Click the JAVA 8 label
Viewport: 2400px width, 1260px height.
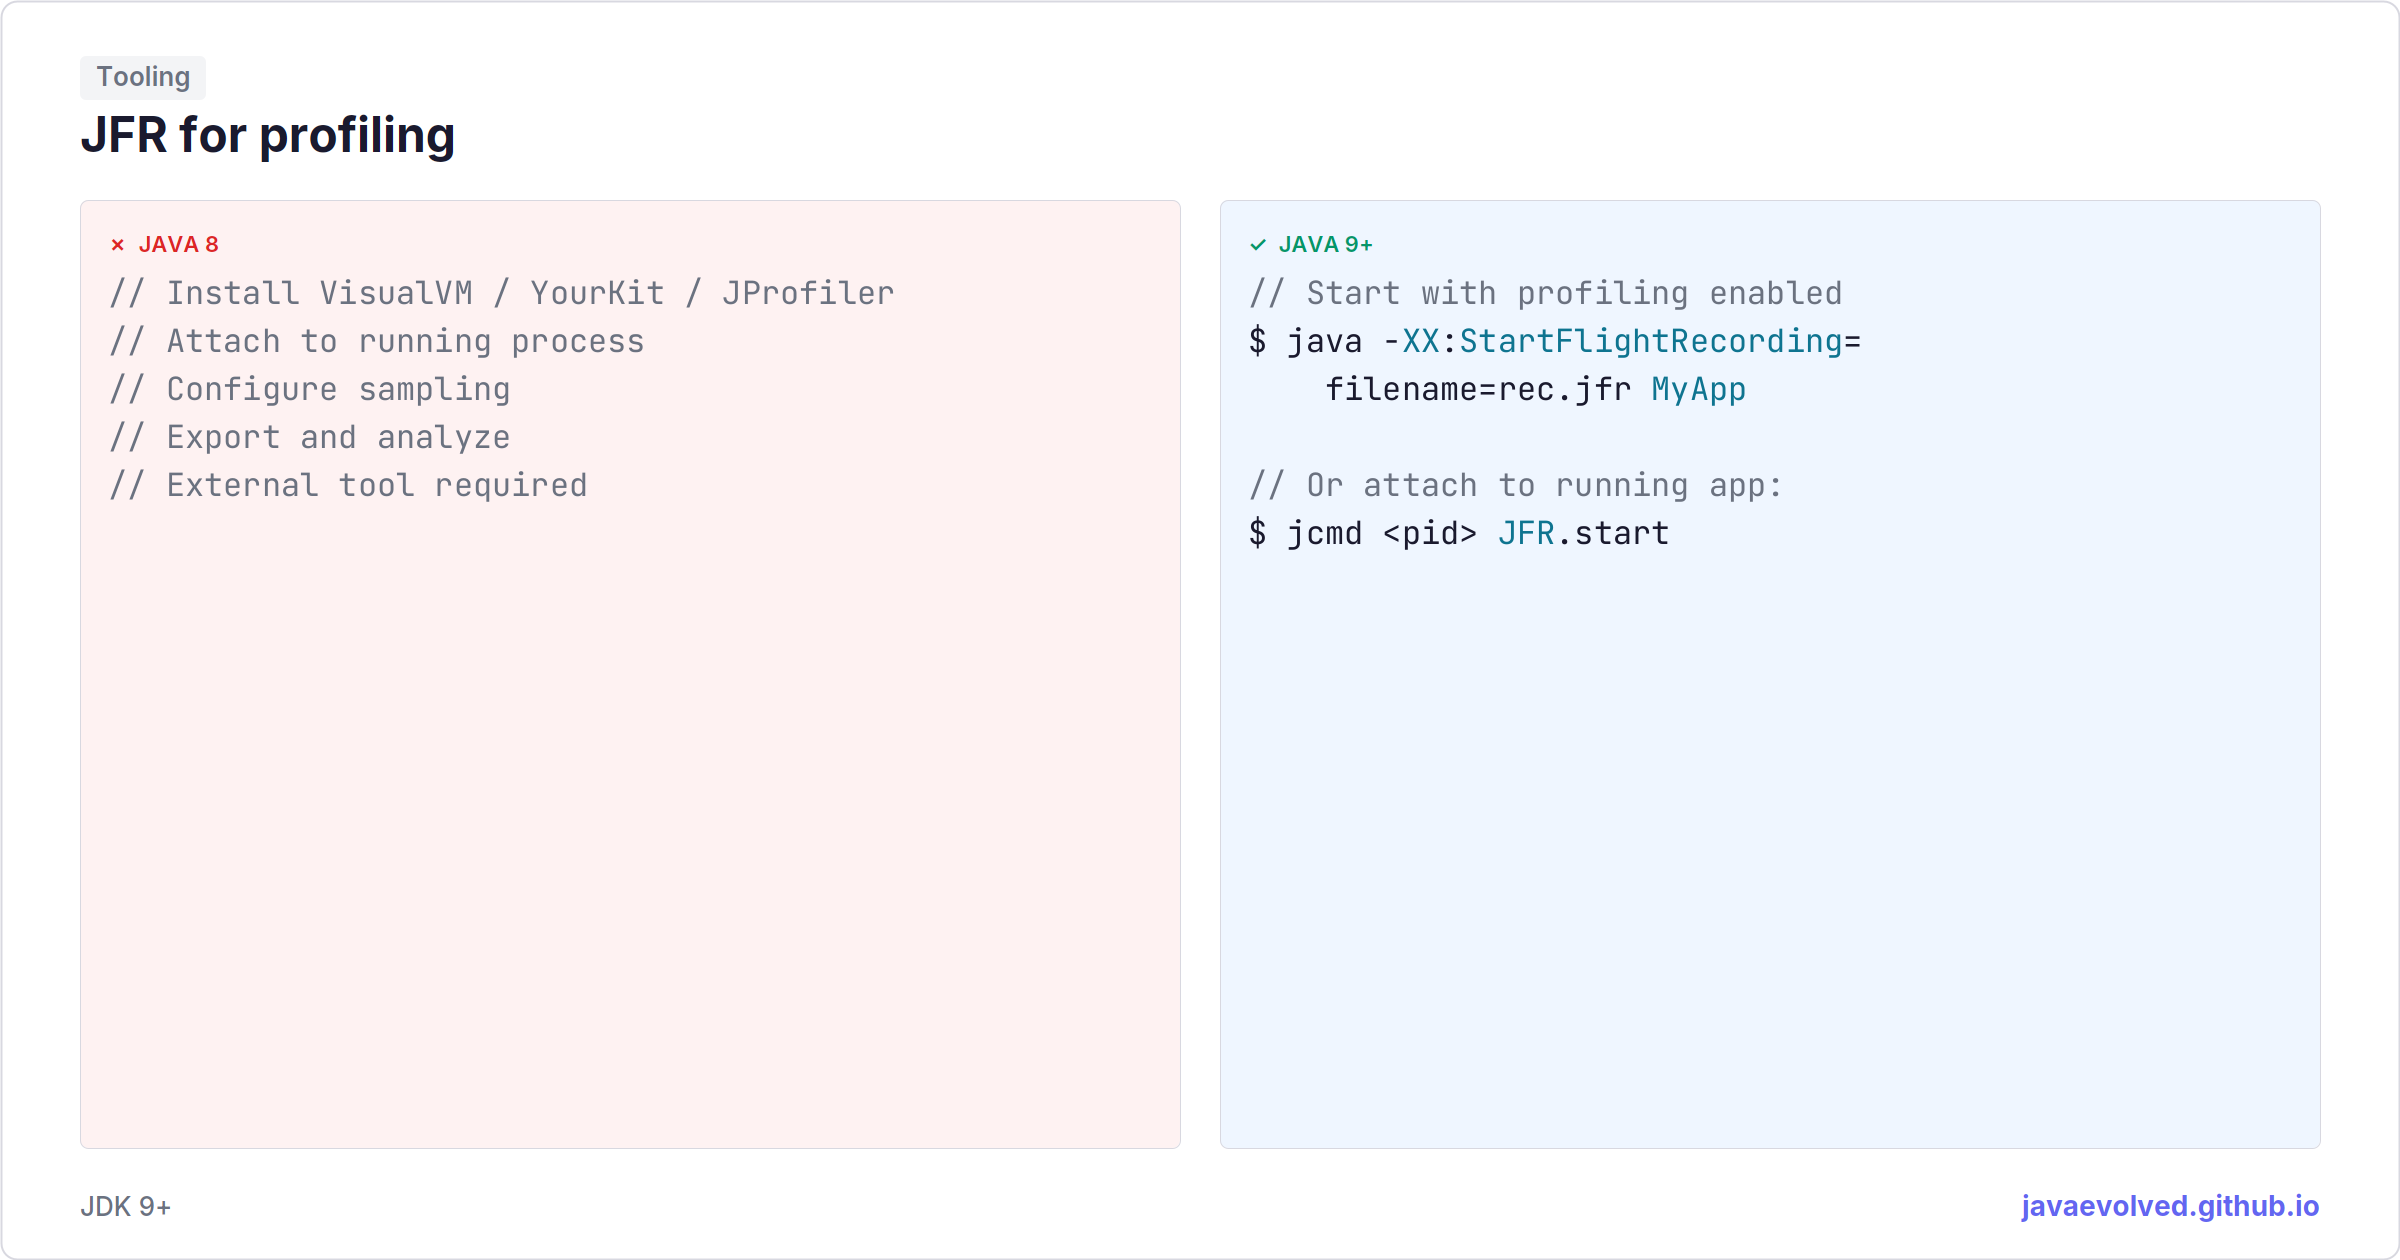click(178, 245)
